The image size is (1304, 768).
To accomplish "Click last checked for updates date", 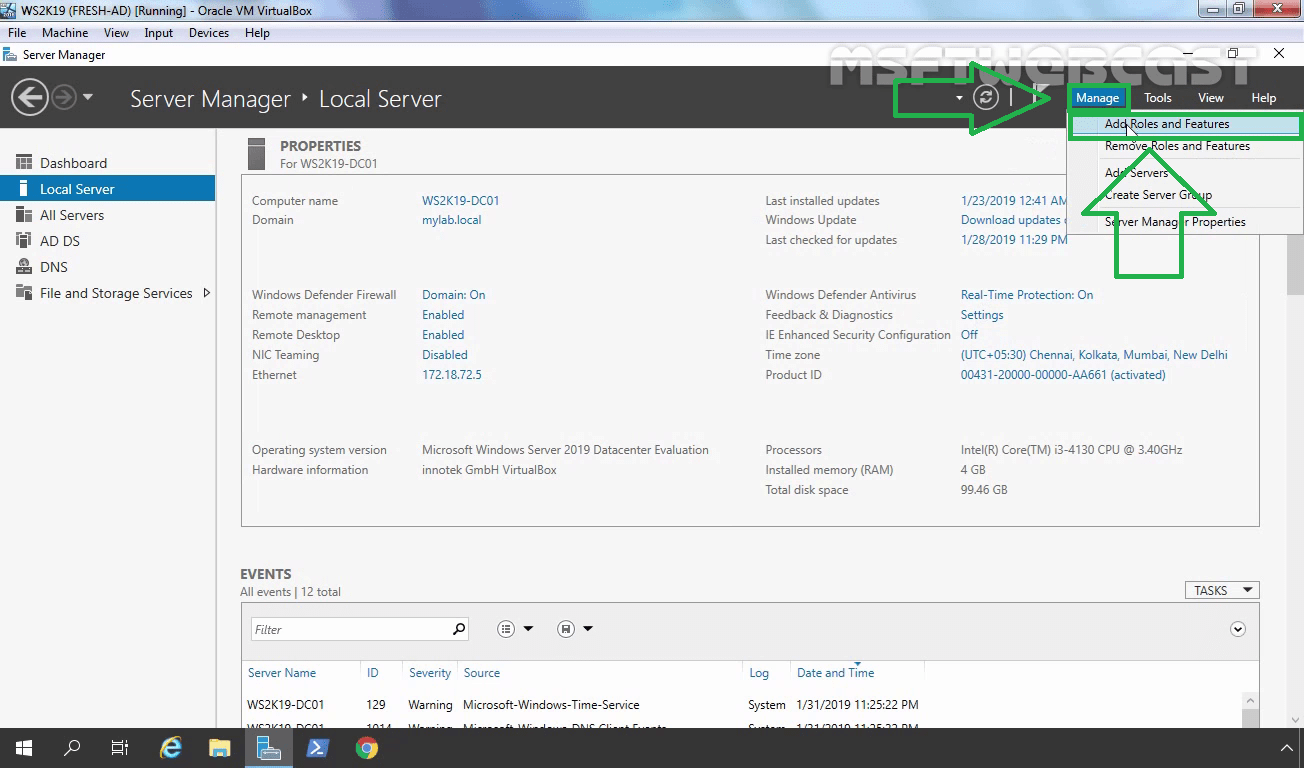I will click(x=1014, y=240).
